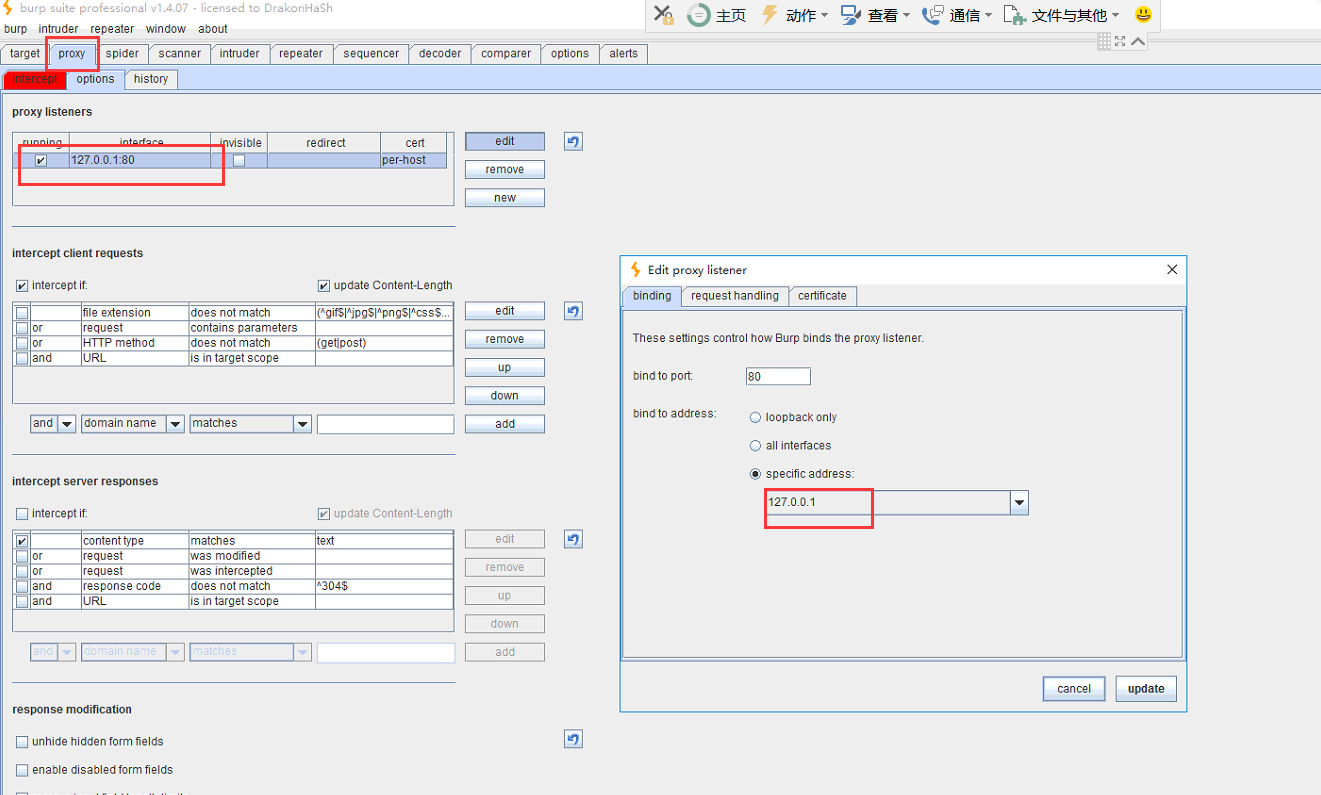Click cancel in Edit proxy listener dialog
This screenshot has width=1321, height=795.
[x=1074, y=688]
